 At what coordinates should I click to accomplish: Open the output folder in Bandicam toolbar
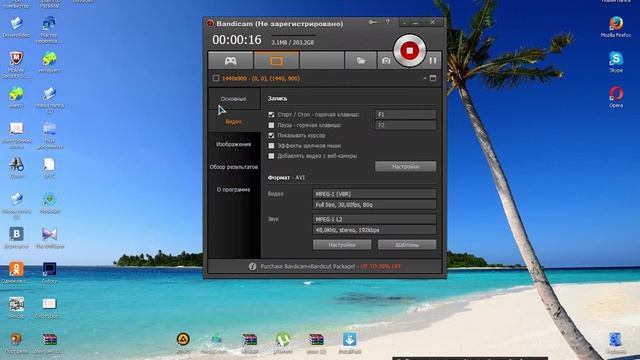click(361, 60)
